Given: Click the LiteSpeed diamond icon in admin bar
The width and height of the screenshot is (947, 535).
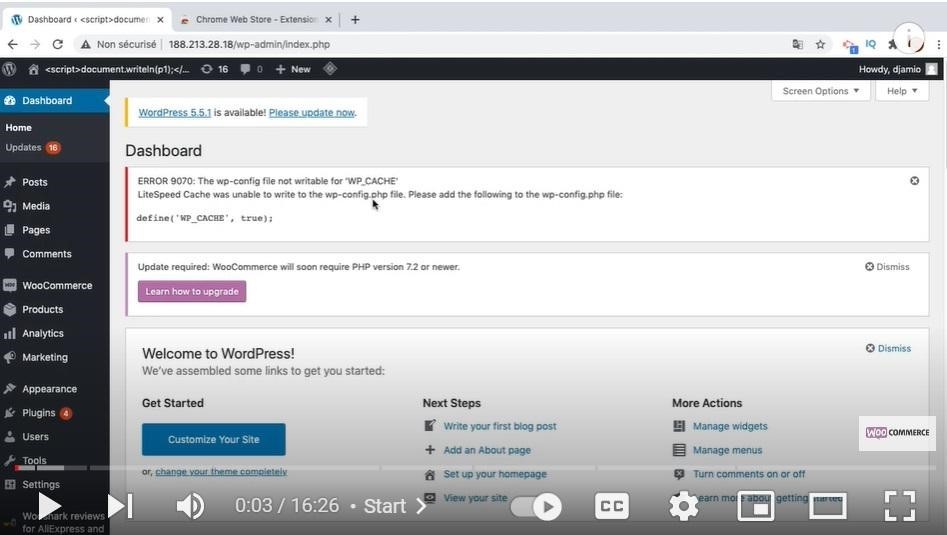Looking at the screenshot, I should [330, 69].
